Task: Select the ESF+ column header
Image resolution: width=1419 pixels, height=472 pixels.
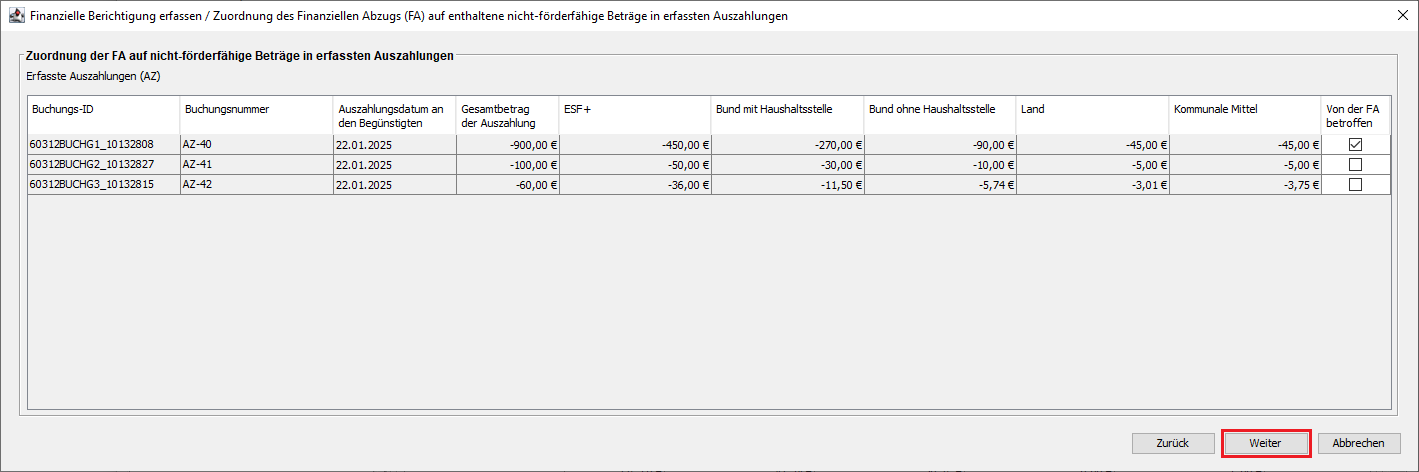Action: tap(635, 115)
